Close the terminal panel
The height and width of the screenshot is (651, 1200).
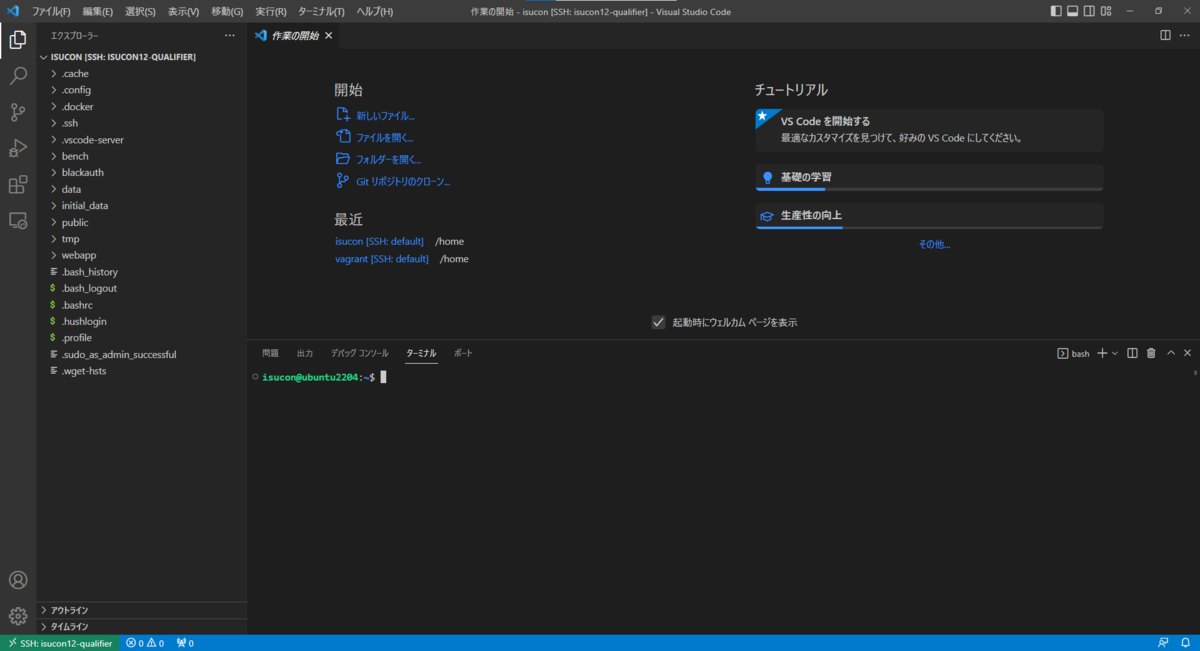click(1188, 353)
